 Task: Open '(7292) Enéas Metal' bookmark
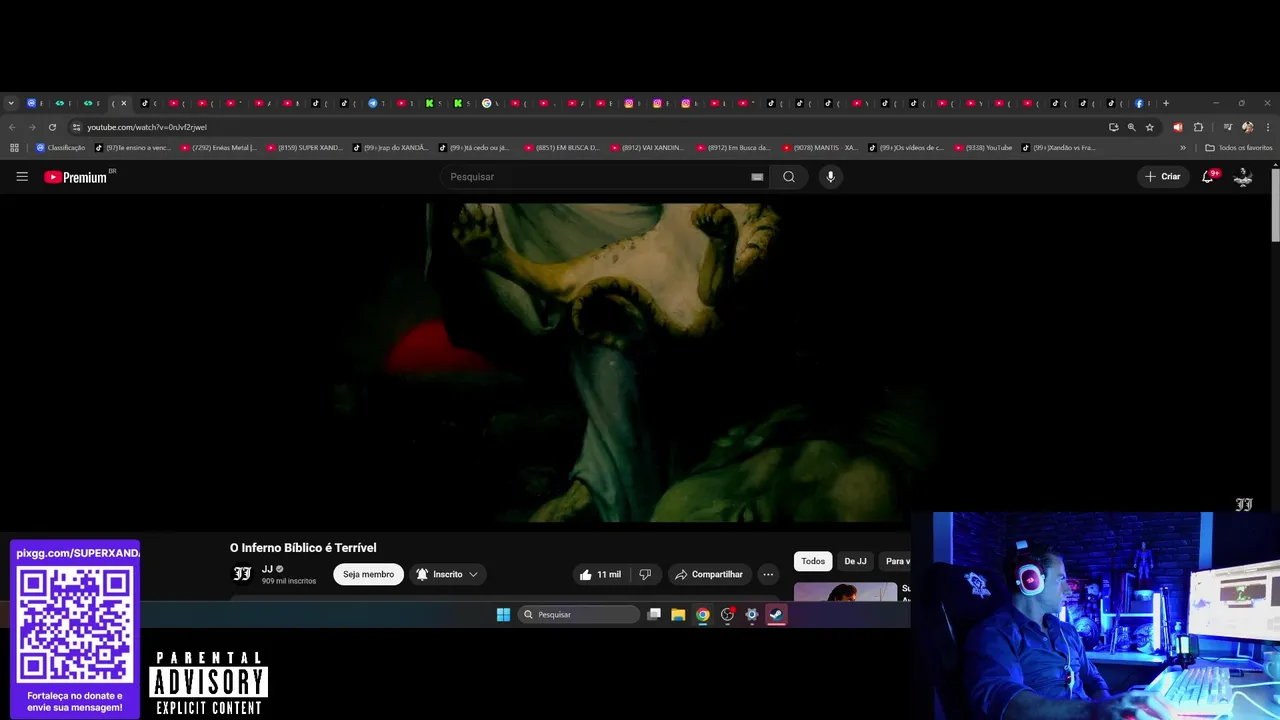pyautogui.click(x=219, y=148)
